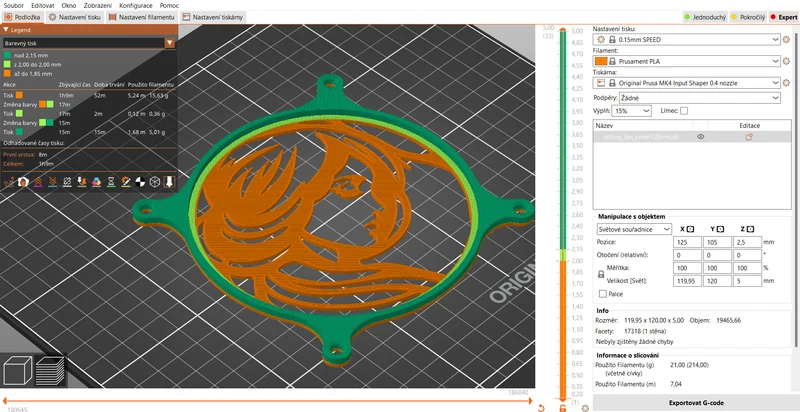
Task: Switch to Podložka tab
Action: coord(22,17)
